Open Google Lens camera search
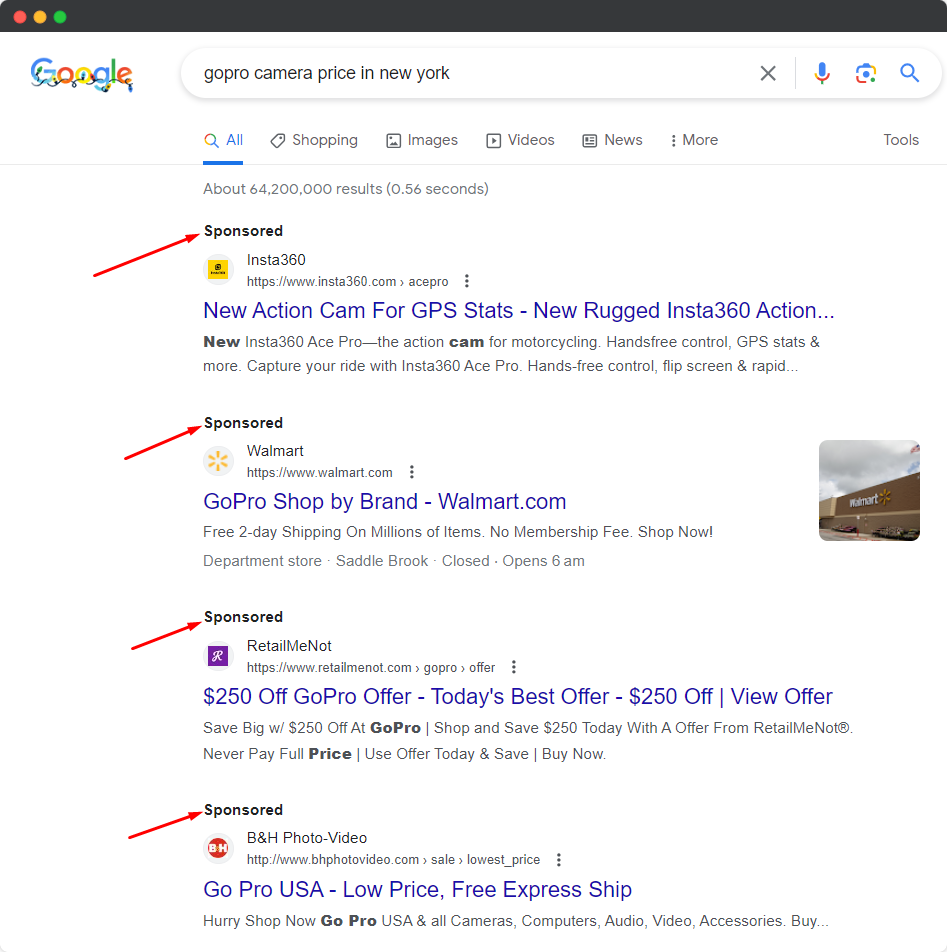Image resolution: width=947 pixels, height=952 pixels. click(x=866, y=73)
